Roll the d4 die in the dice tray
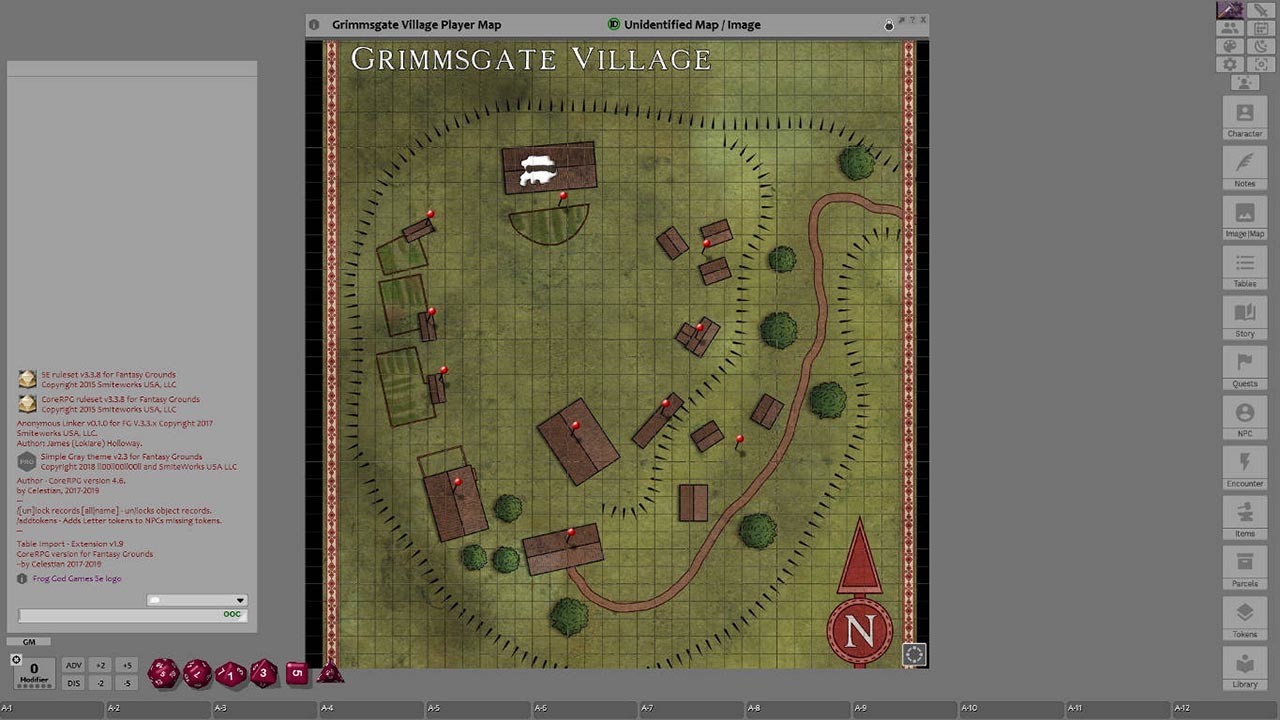Screen dimensions: 1280x720 330,674
